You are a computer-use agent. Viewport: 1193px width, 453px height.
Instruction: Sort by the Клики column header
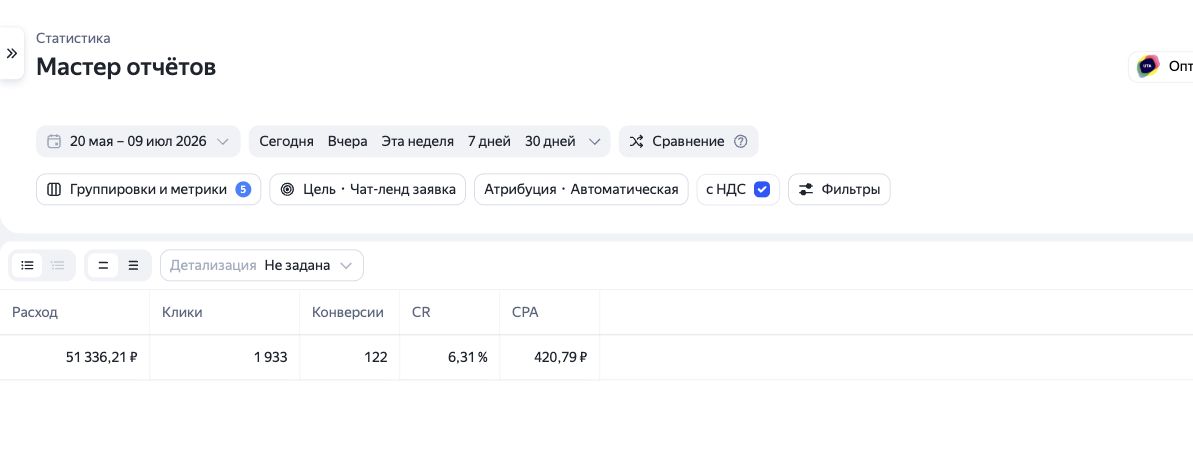pyautogui.click(x=182, y=312)
